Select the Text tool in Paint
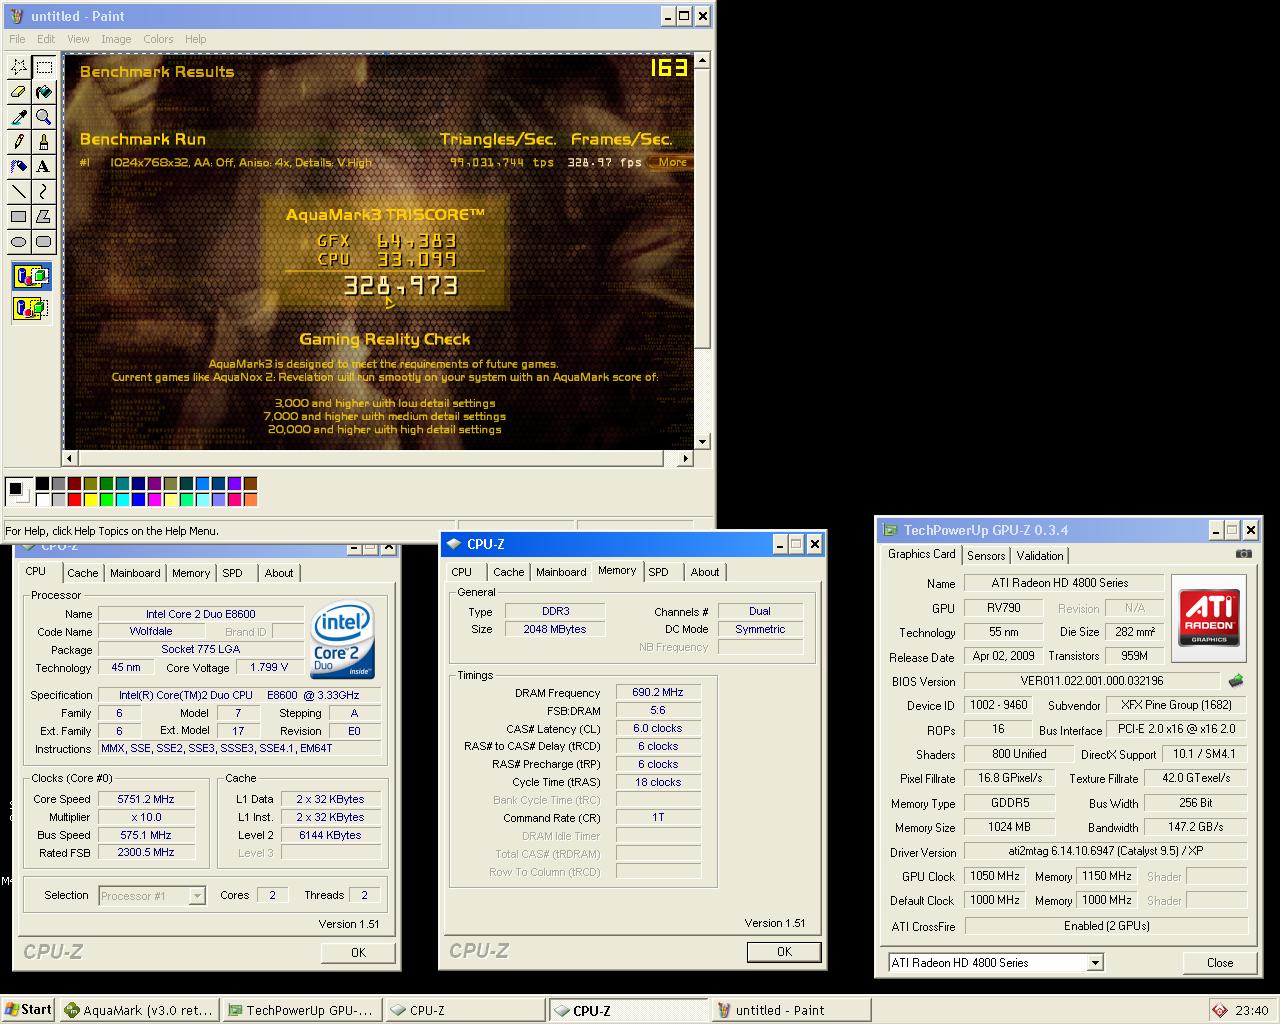 click(x=44, y=167)
